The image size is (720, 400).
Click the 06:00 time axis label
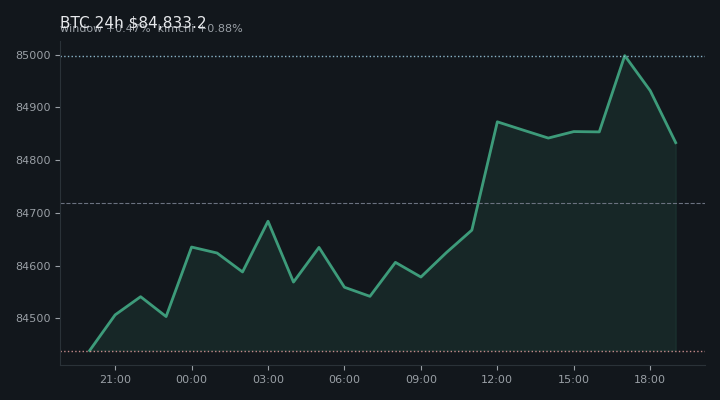click(344, 379)
